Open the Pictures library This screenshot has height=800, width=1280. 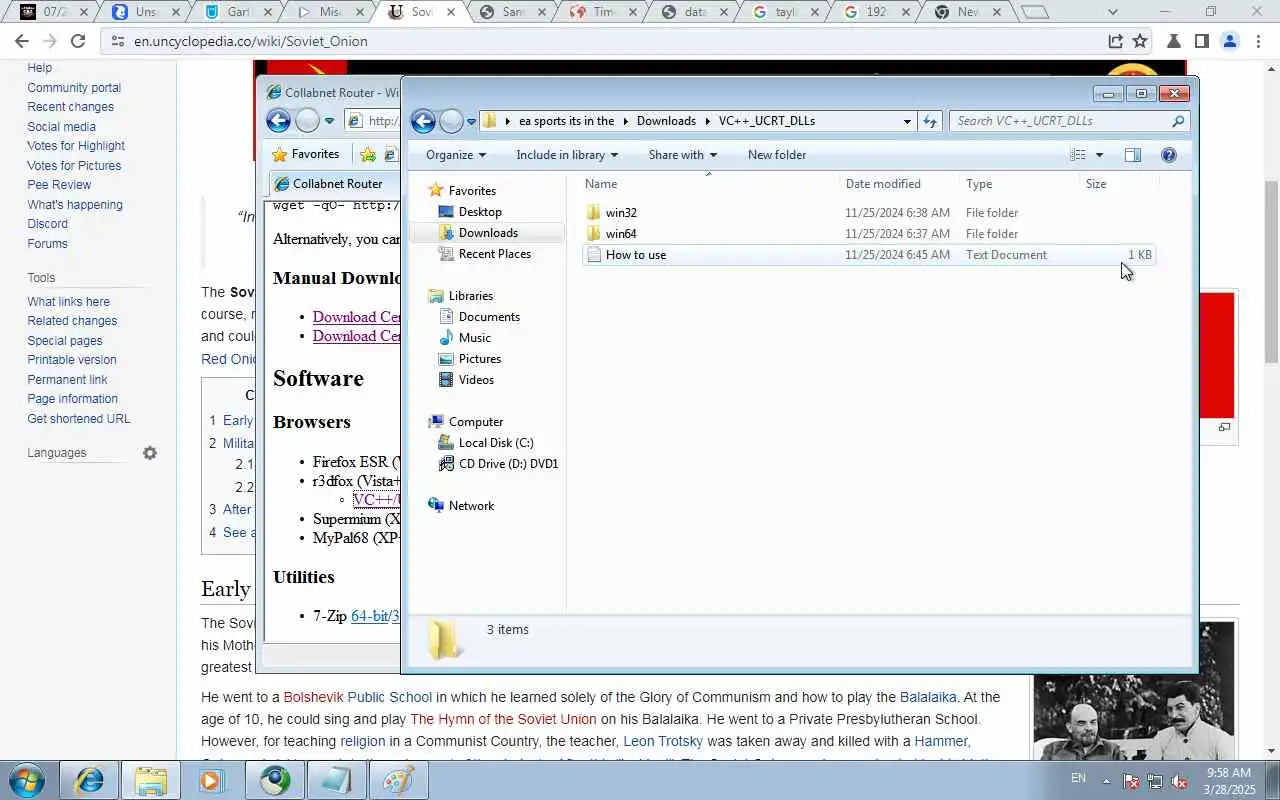479,359
